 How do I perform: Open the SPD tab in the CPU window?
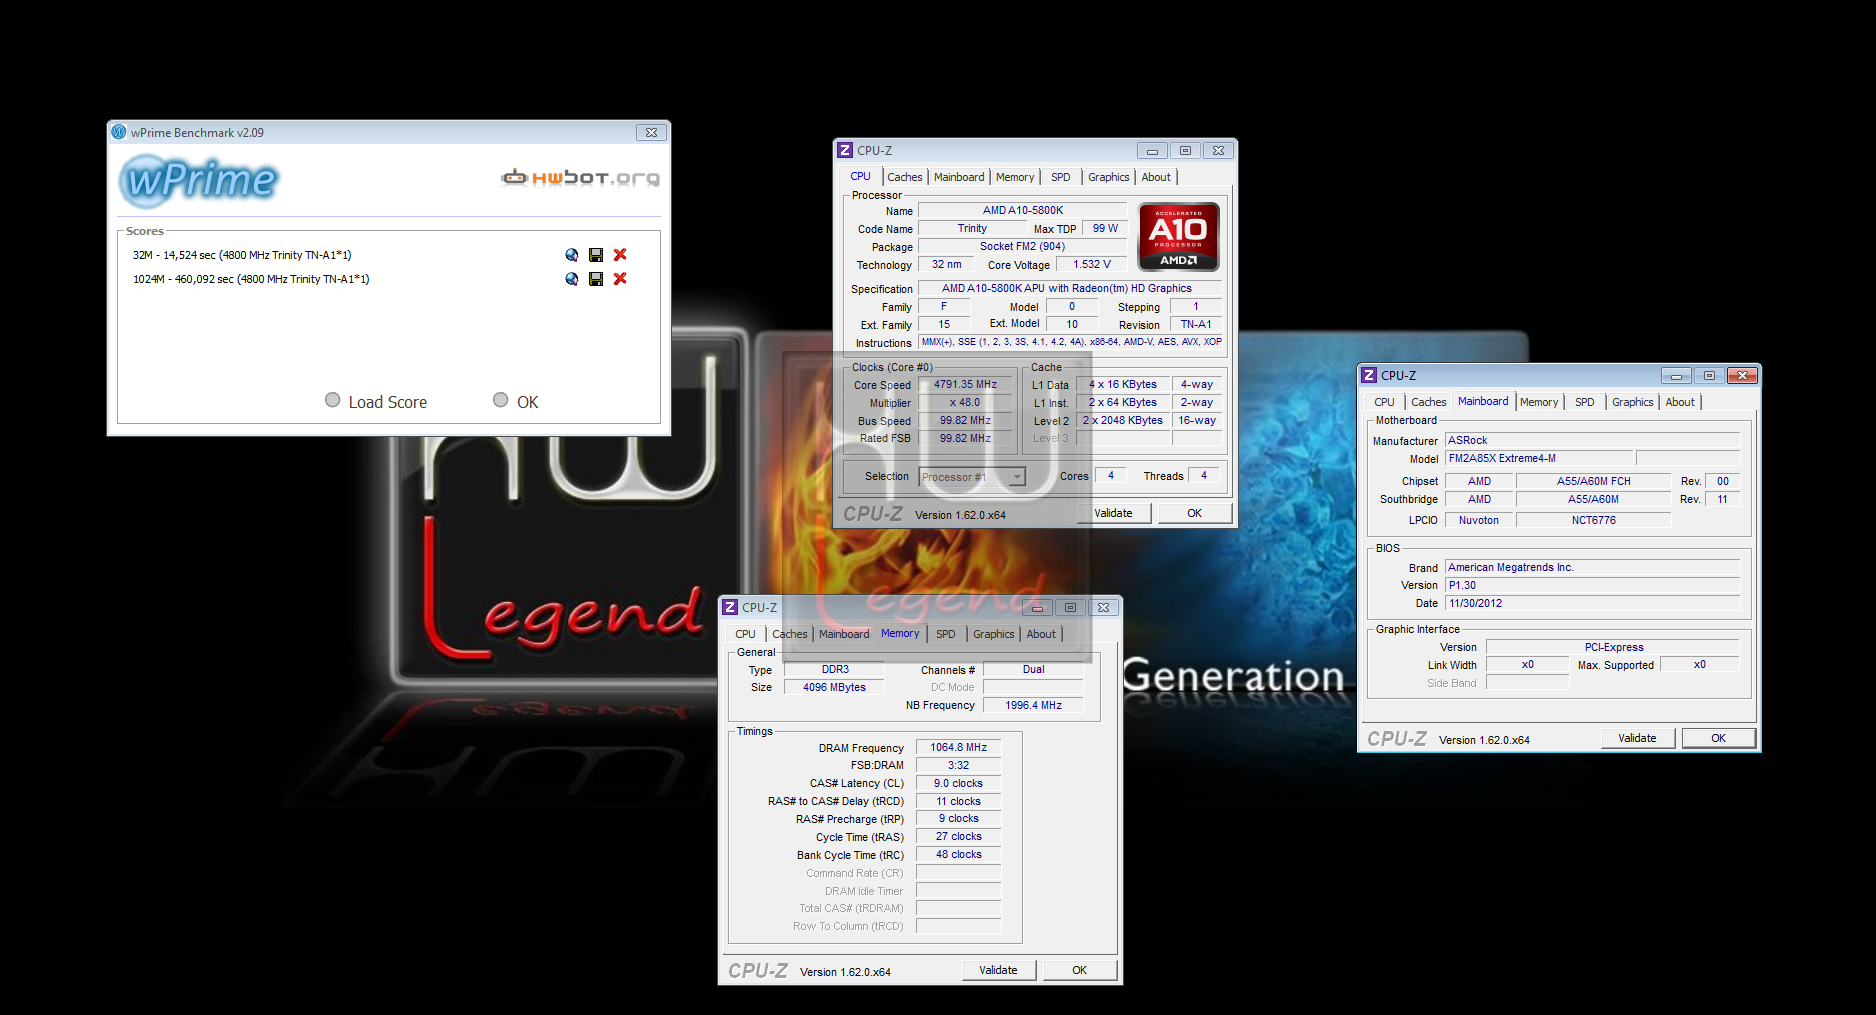click(x=1061, y=177)
